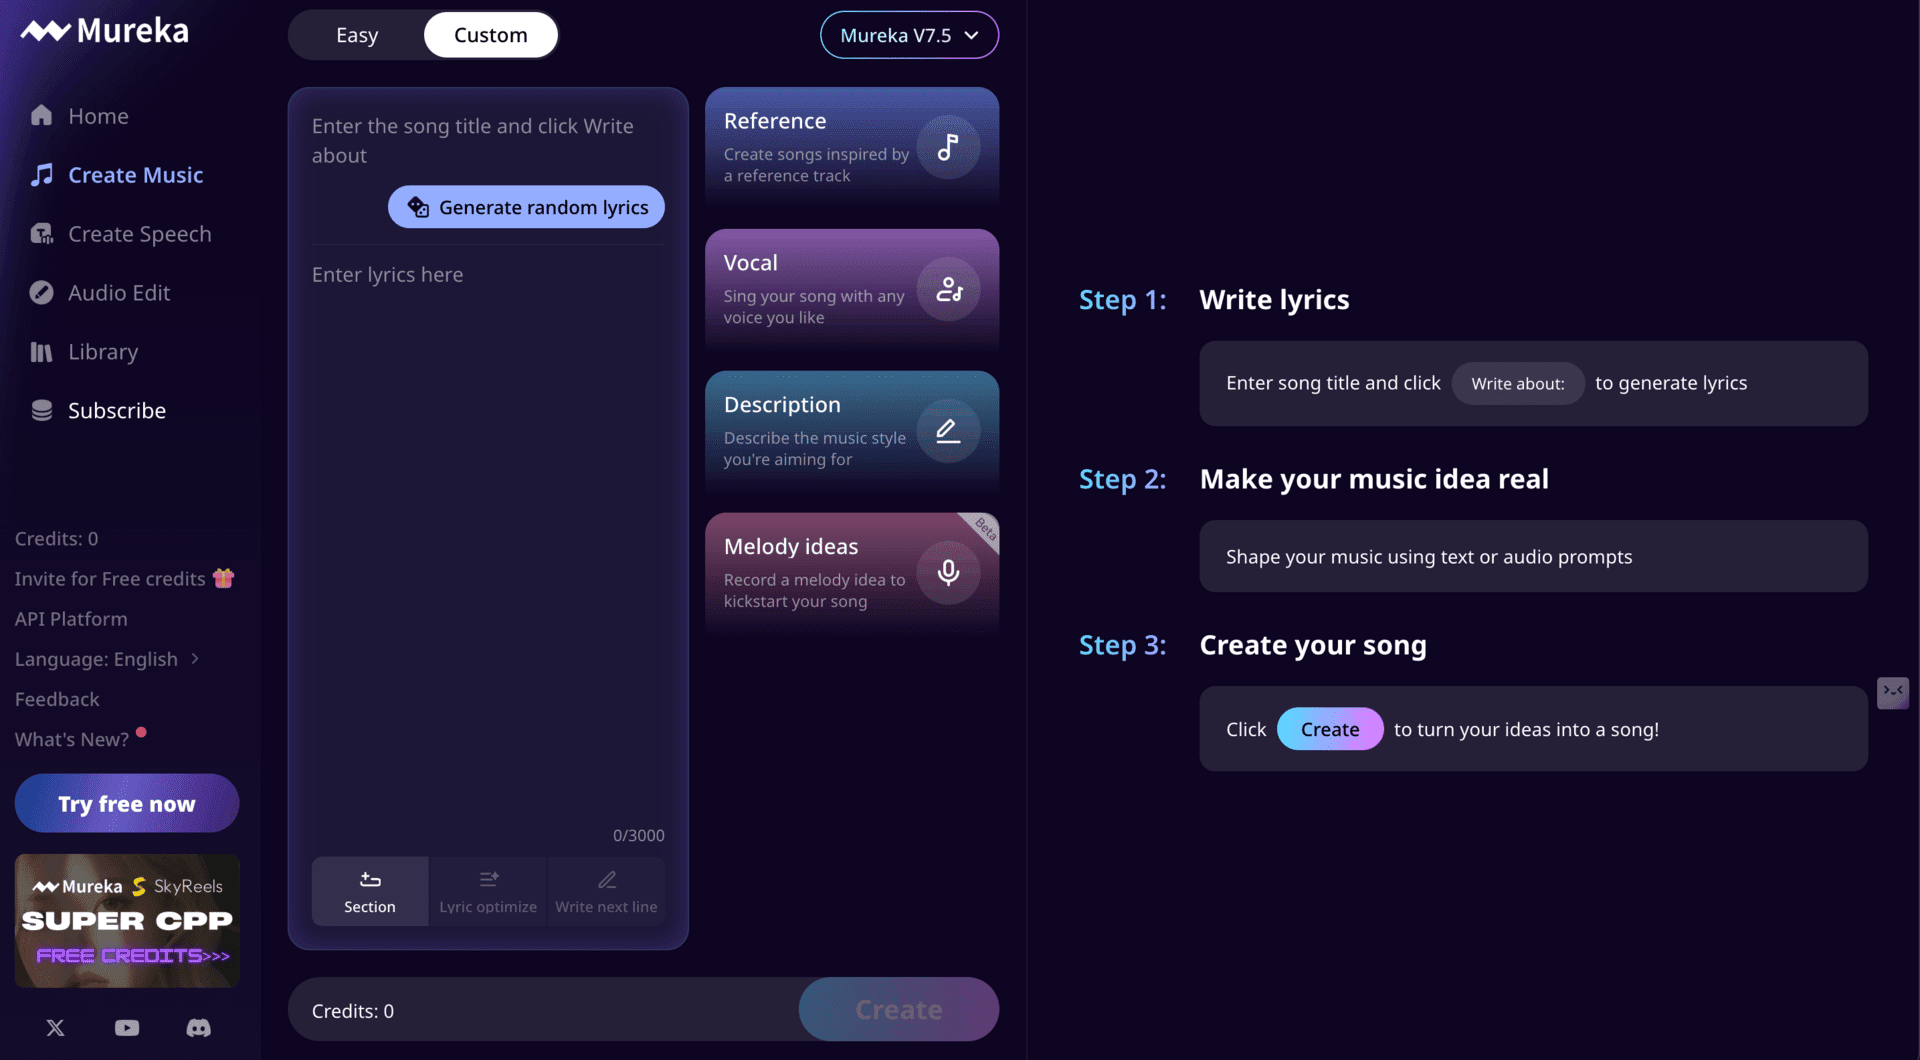
Task: Click the Vocal singer icon
Action: tap(948, 290)
